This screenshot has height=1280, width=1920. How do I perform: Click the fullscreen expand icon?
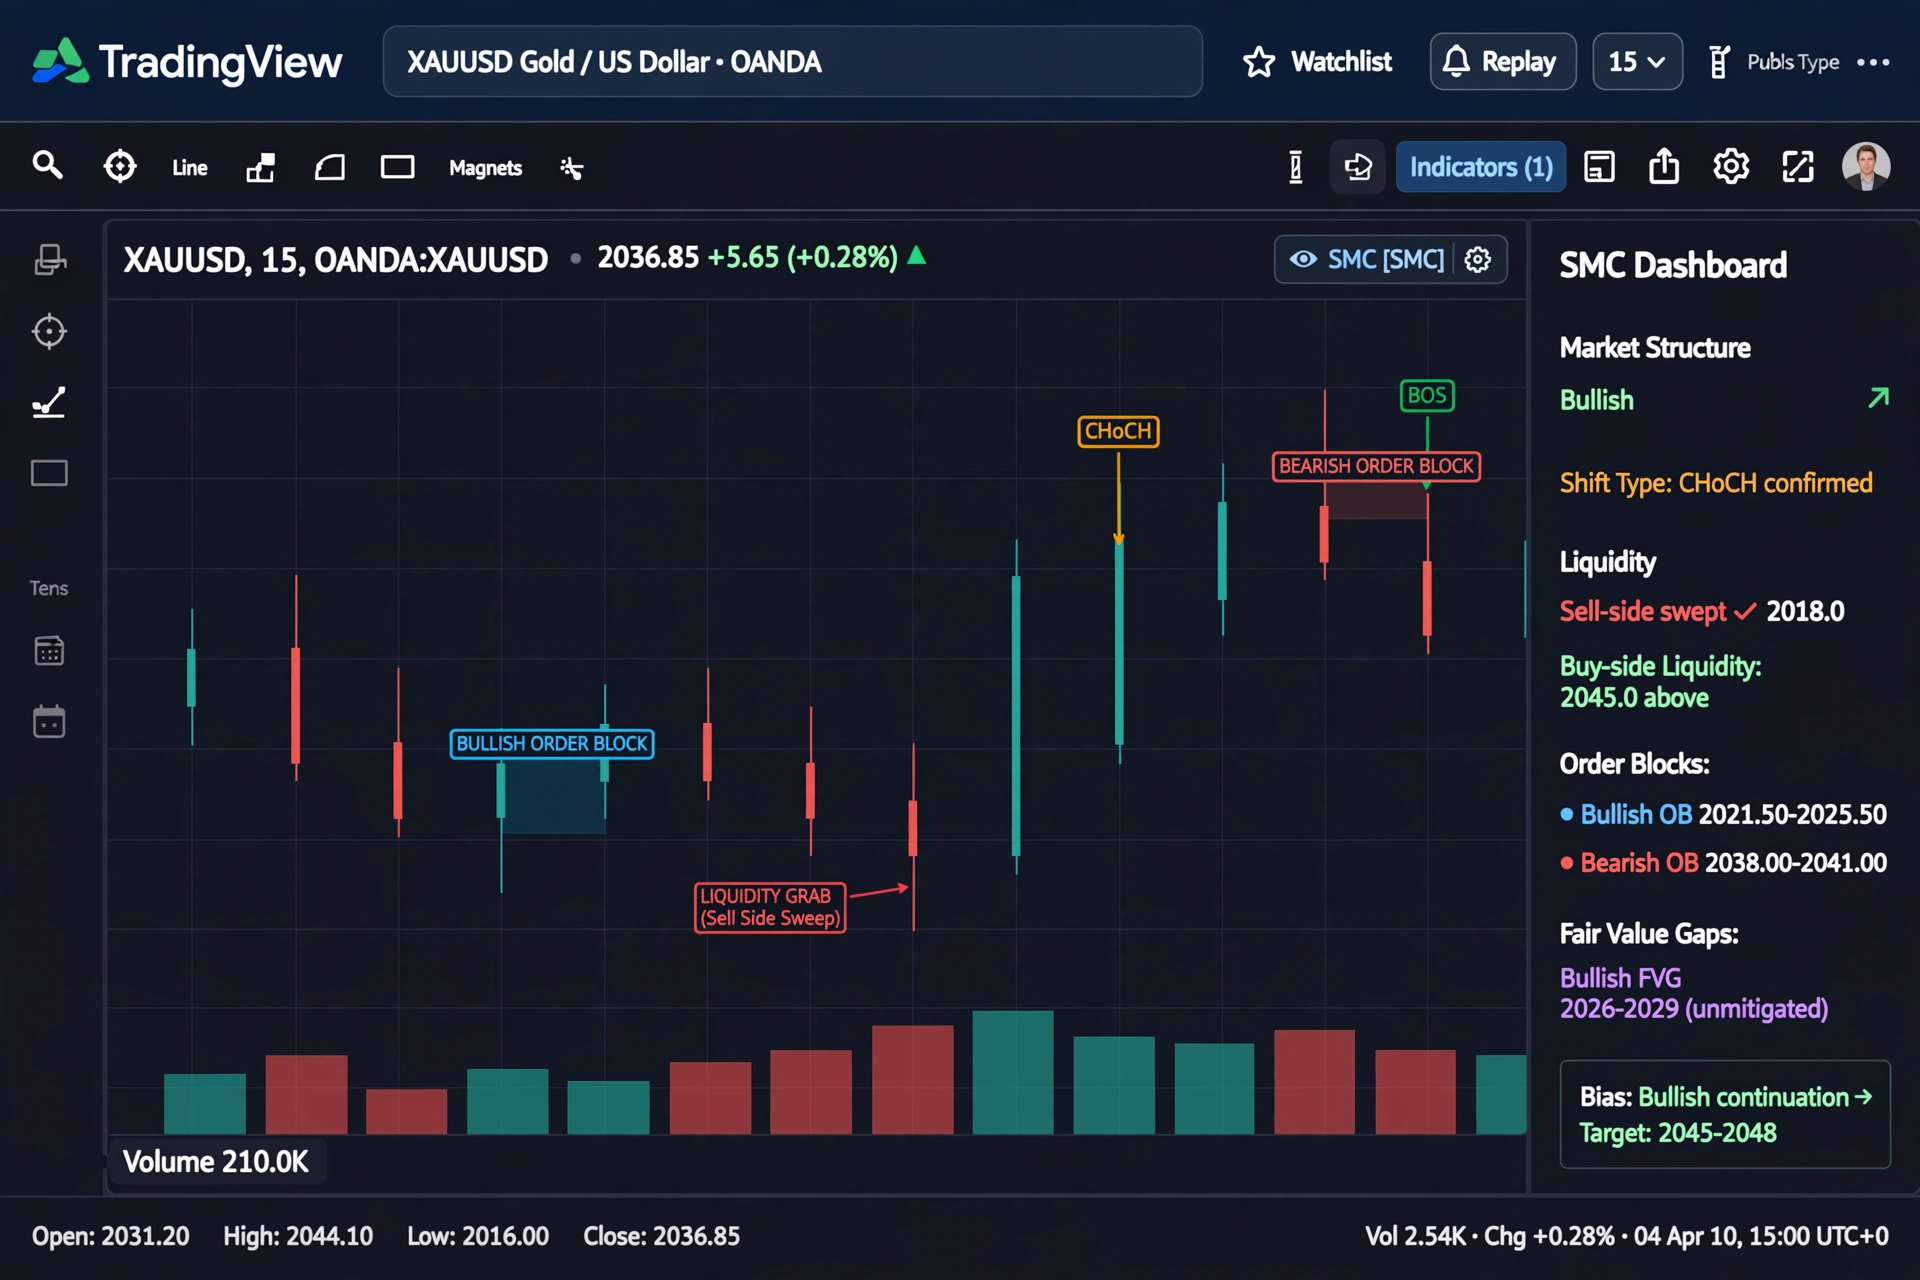click(1798, 166)
